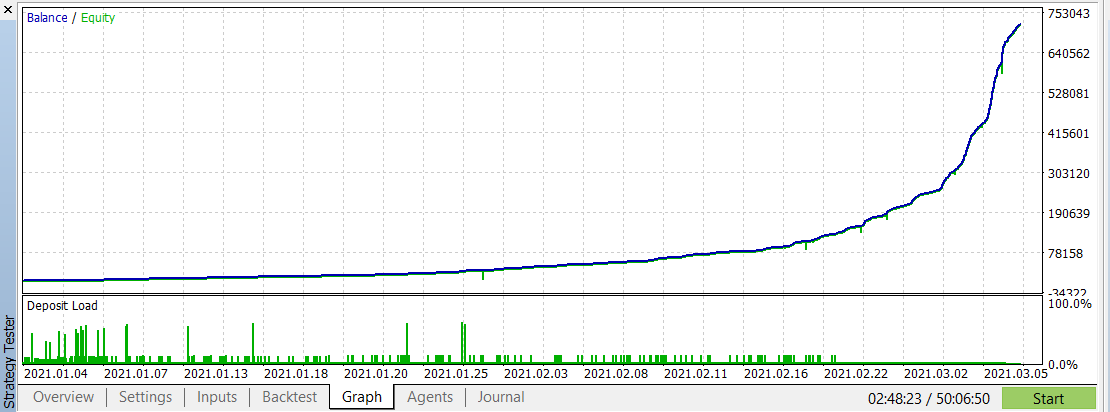Click the 2021.01.20 date label
Screen dimensions: 1110x412
tap(375, 374)
